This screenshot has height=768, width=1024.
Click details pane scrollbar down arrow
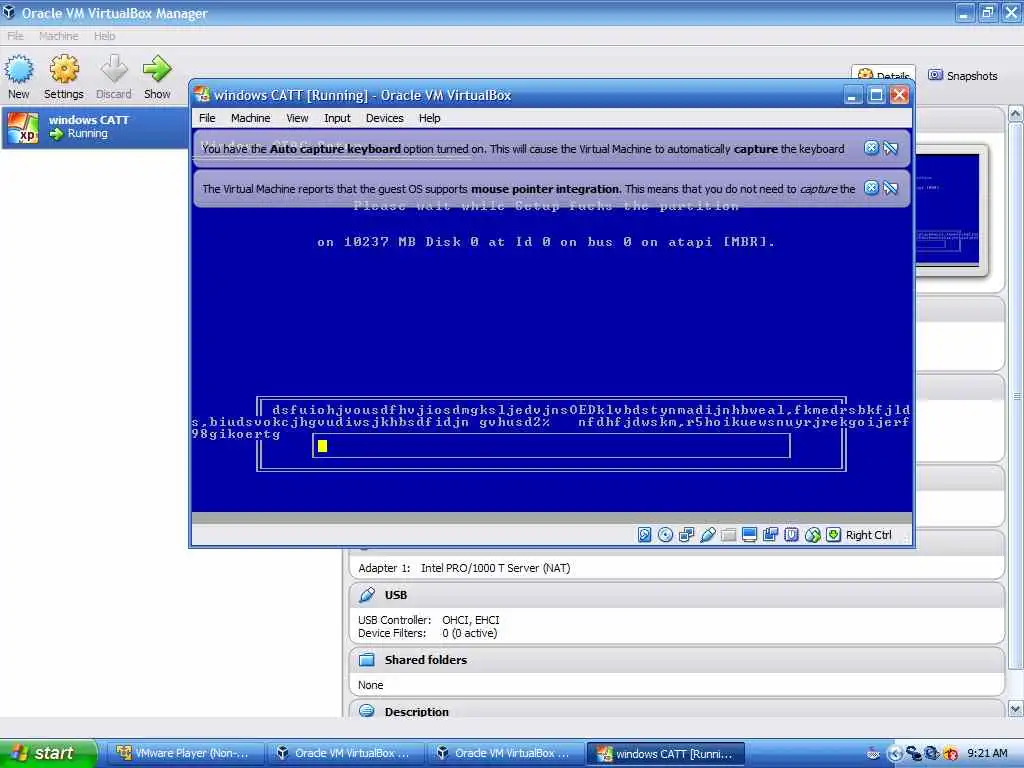[1016, 709]
